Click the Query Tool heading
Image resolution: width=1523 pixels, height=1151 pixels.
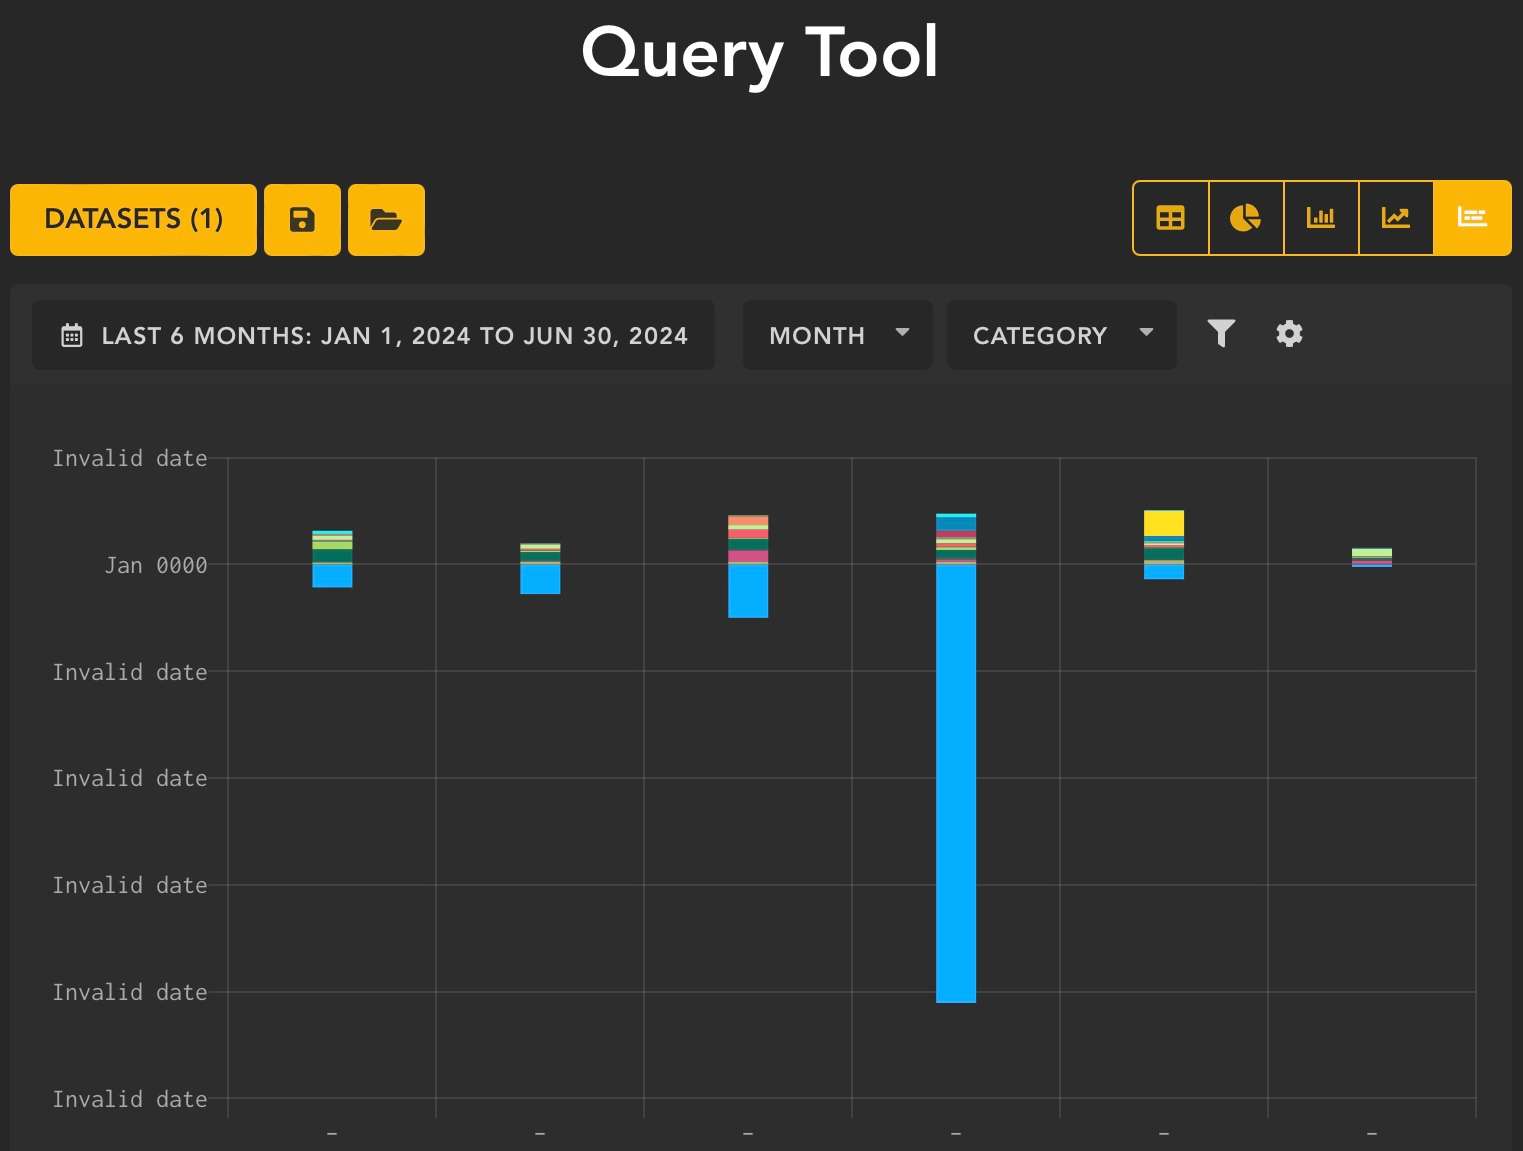pyautogui.click(x=760, y=53)
